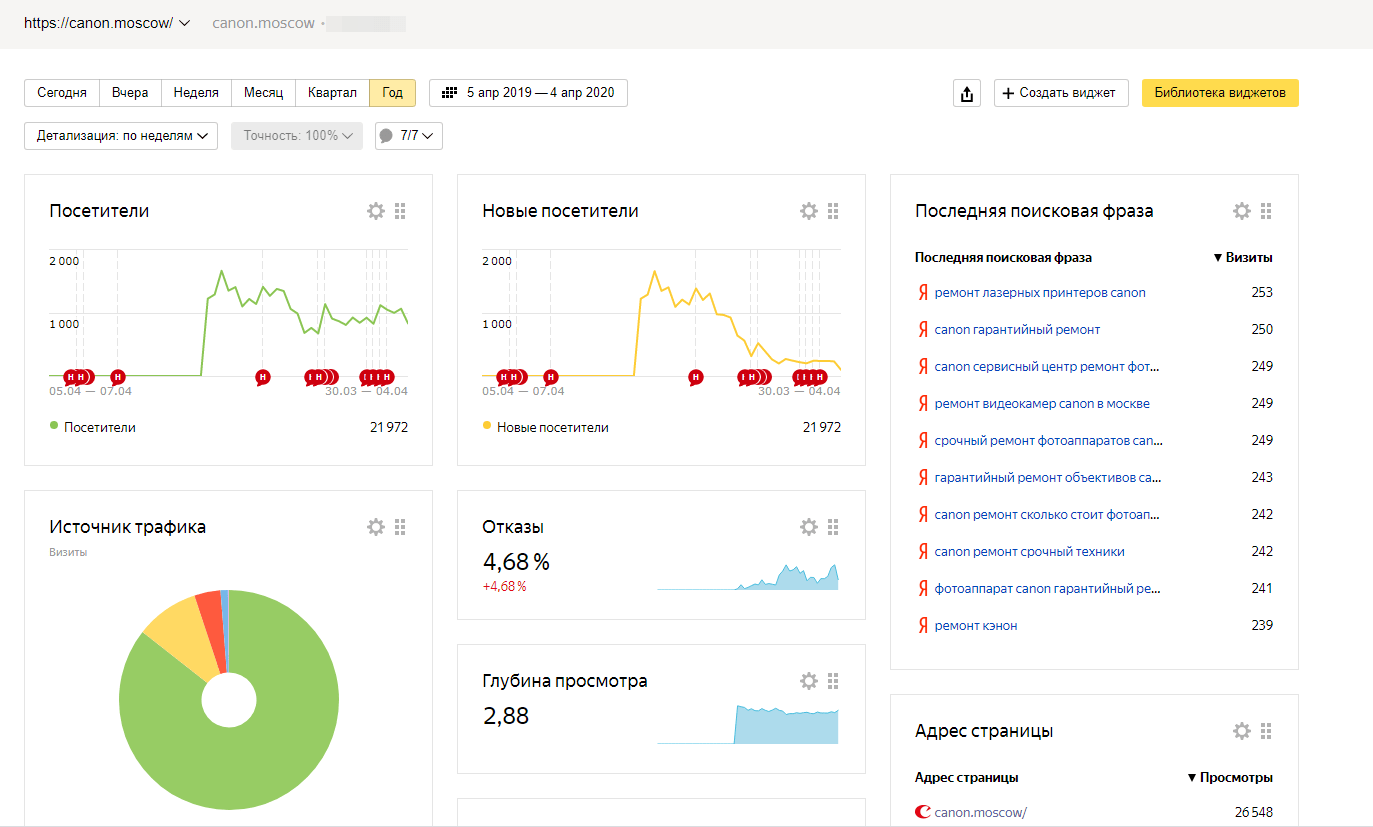
Task: Open Точность: 100% dropdown
Action: [297, 136]
